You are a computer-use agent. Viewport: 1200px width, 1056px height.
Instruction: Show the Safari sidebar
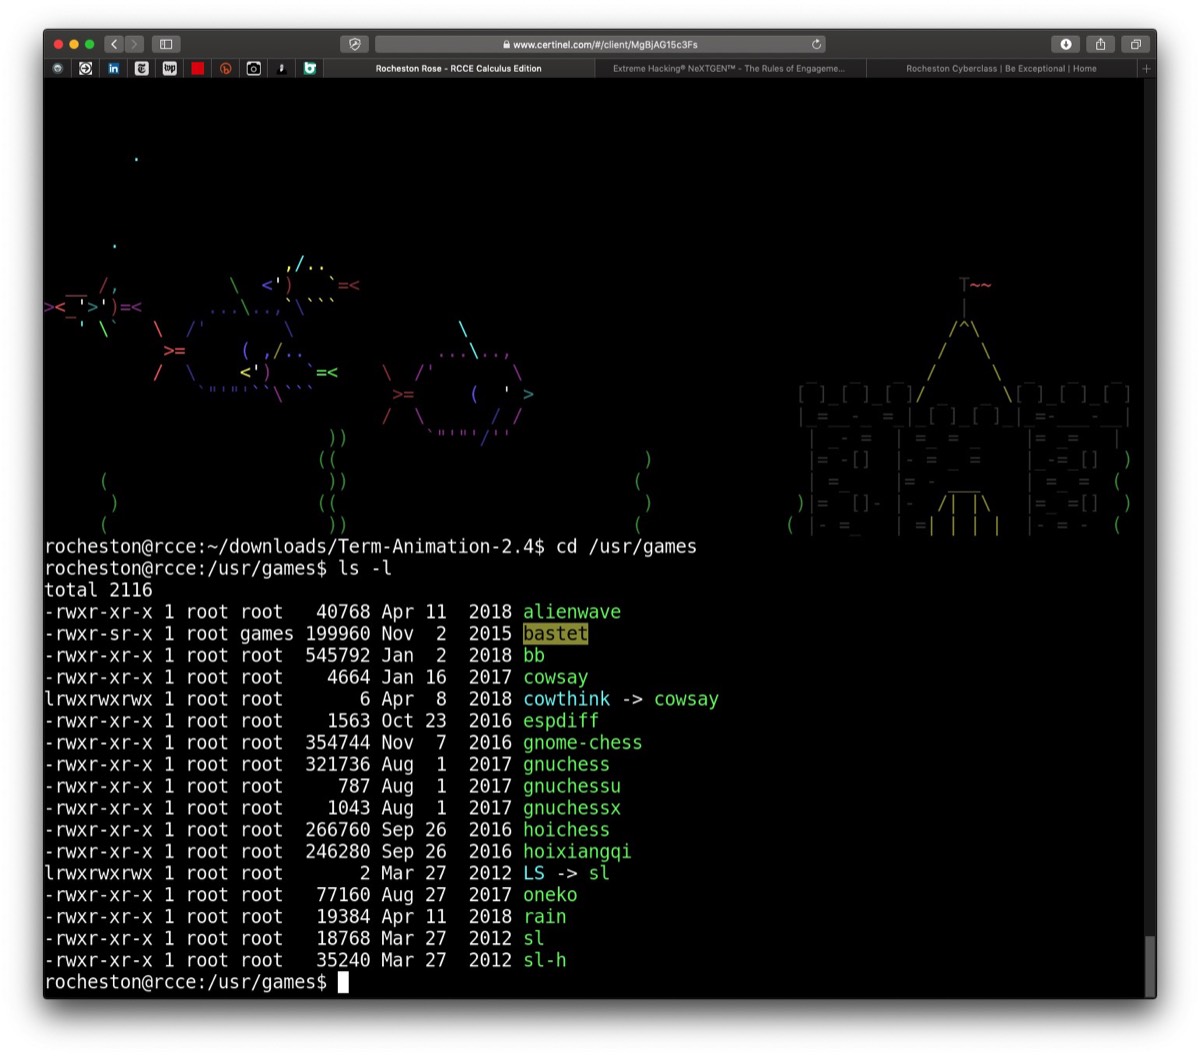166,44
